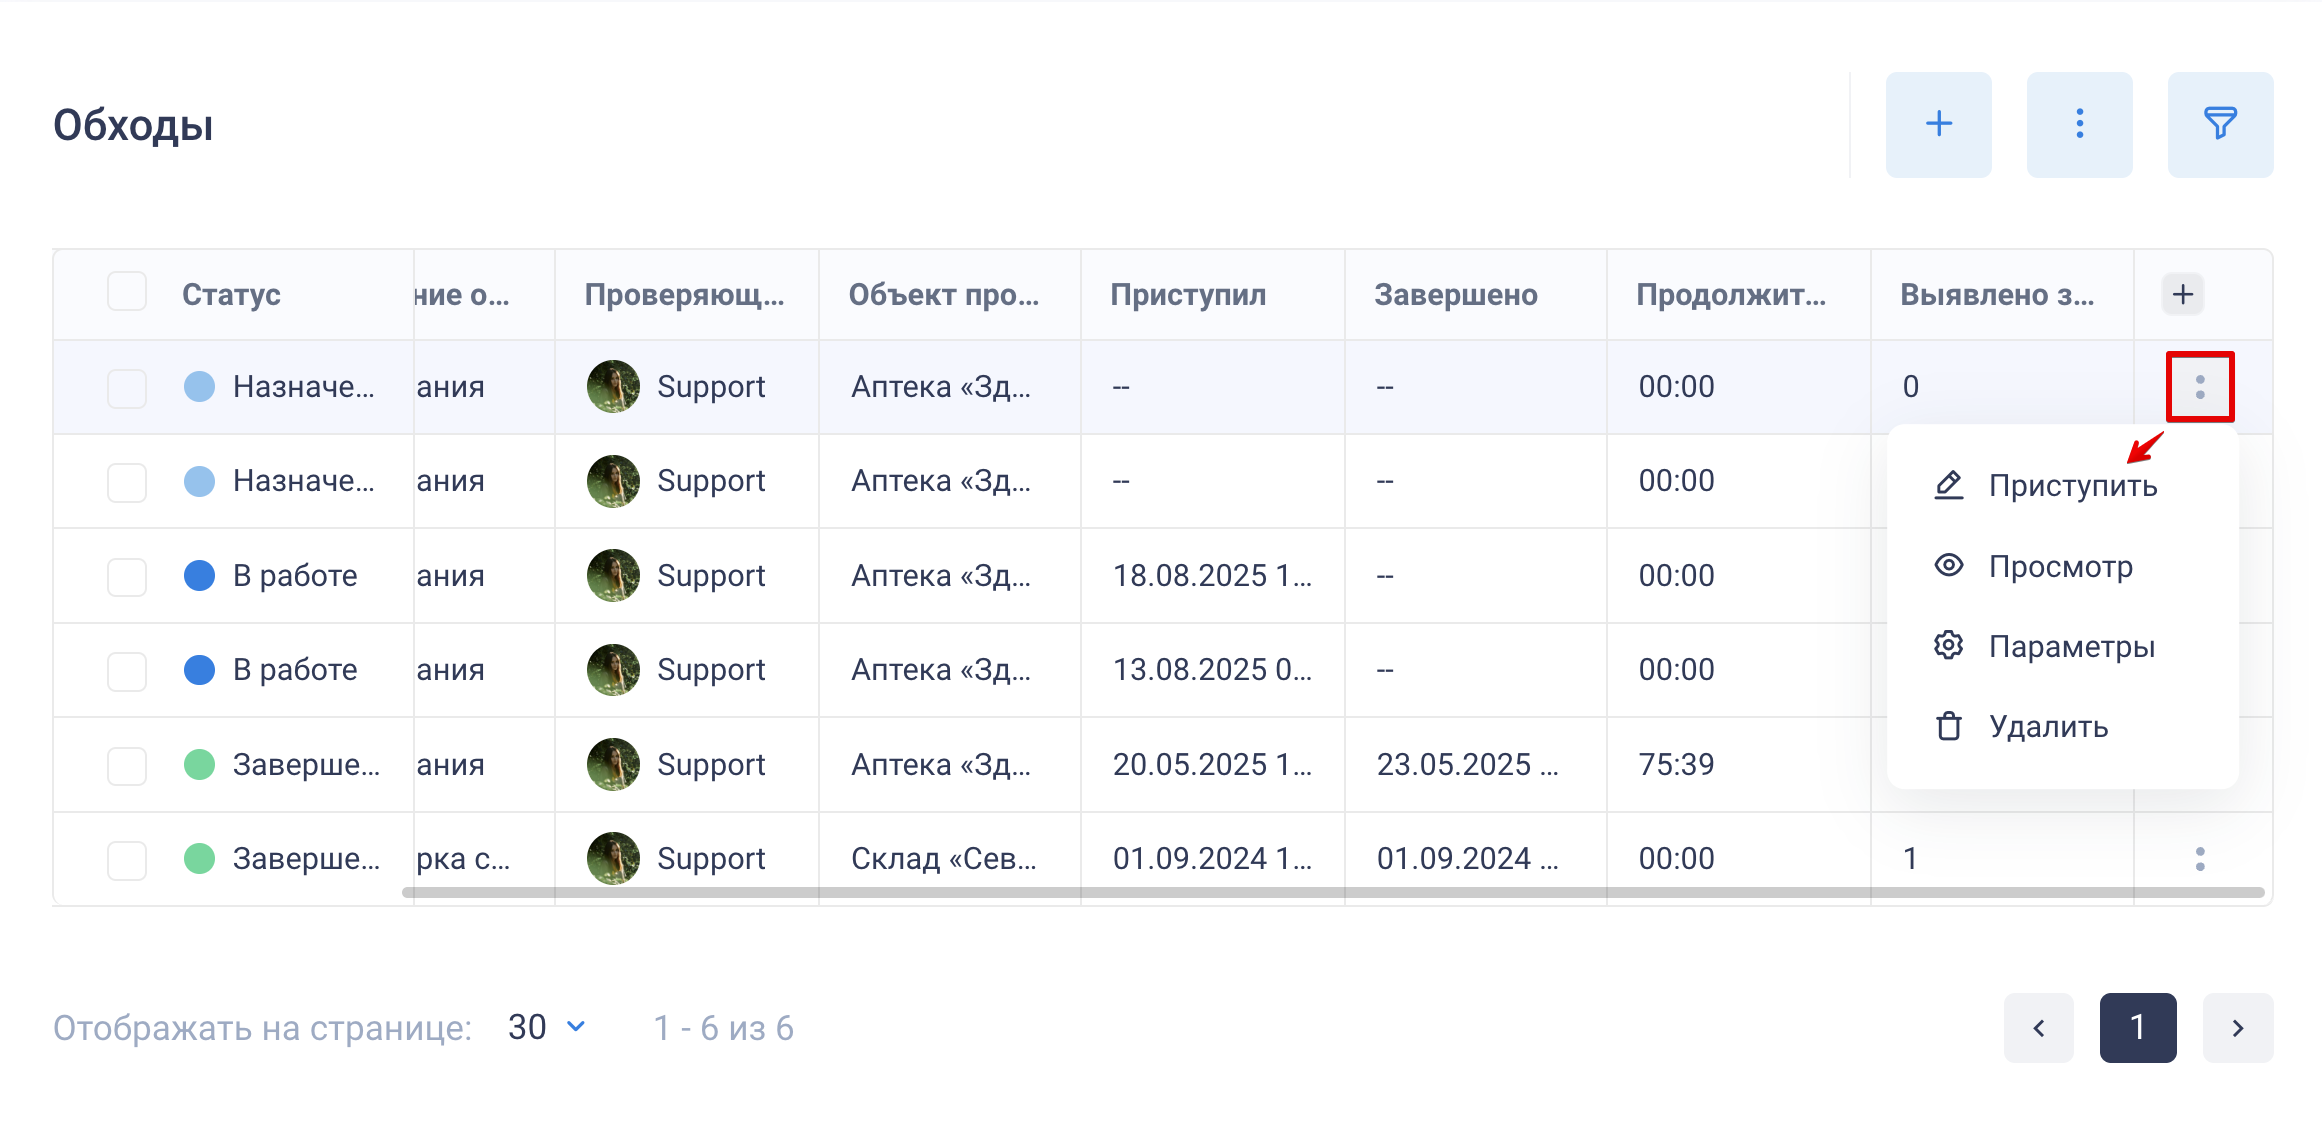Viewport: 2322px width, 1122px height.
Task: Open the first row's three-dot actions menu
Action: (x=2199, y=387)
